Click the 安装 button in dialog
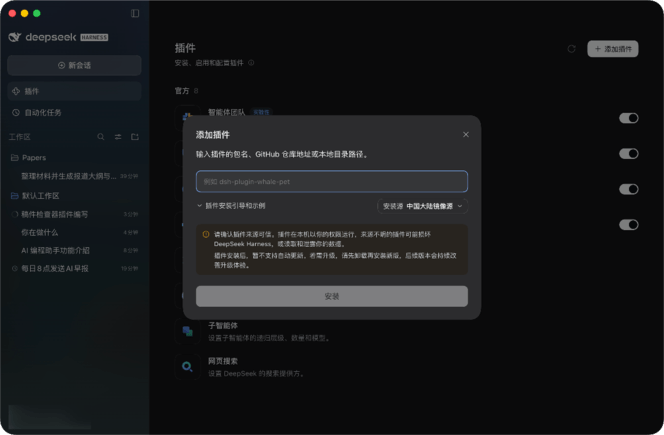Viewport: 664px width, 435px height. pos(332,296)
